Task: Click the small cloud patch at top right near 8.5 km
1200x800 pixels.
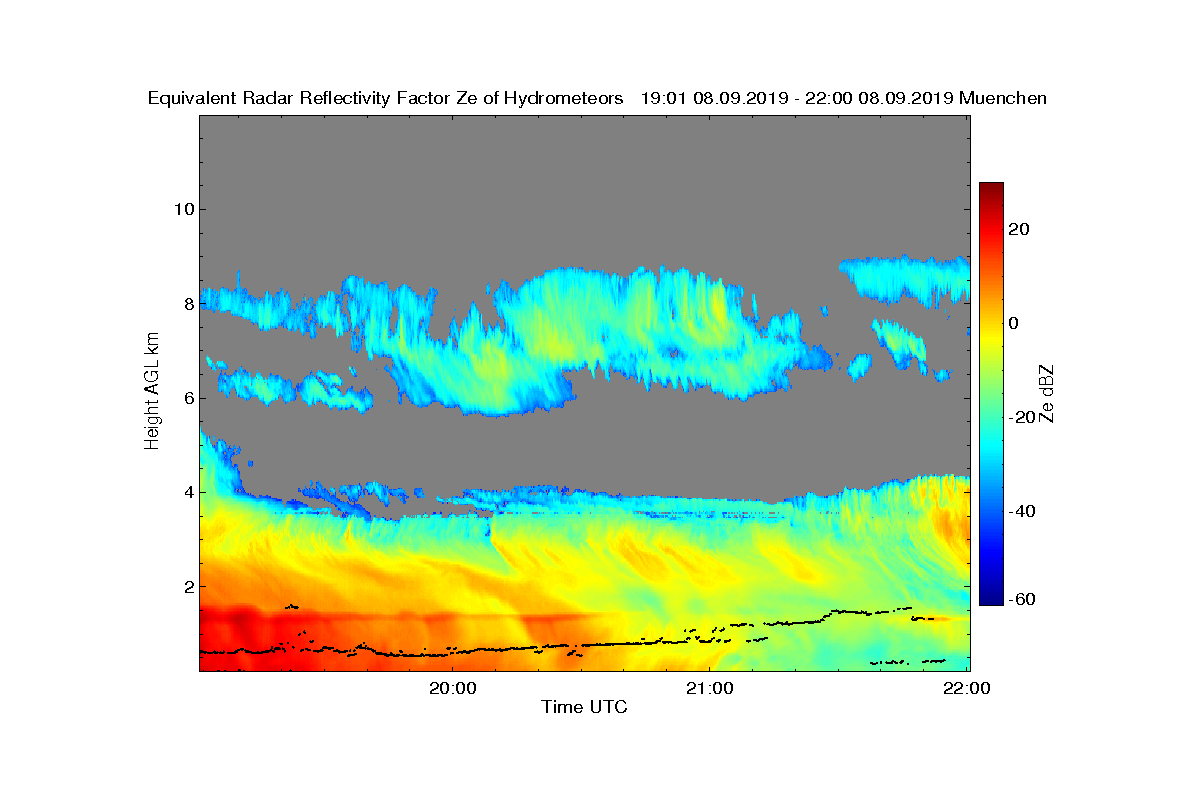Action: (905, 279)
